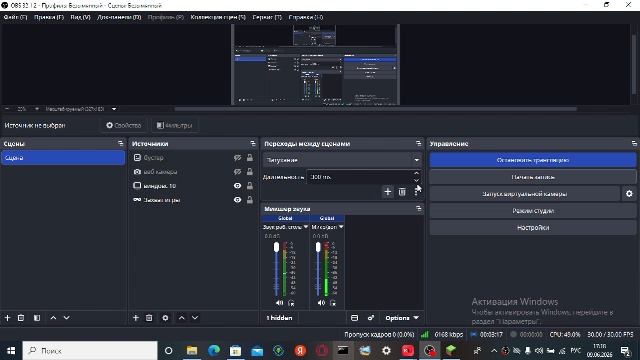The width and height of the screenshot is (640, 360).
Task: Decrease transition duration with down arrow
Action: (416, 180)
